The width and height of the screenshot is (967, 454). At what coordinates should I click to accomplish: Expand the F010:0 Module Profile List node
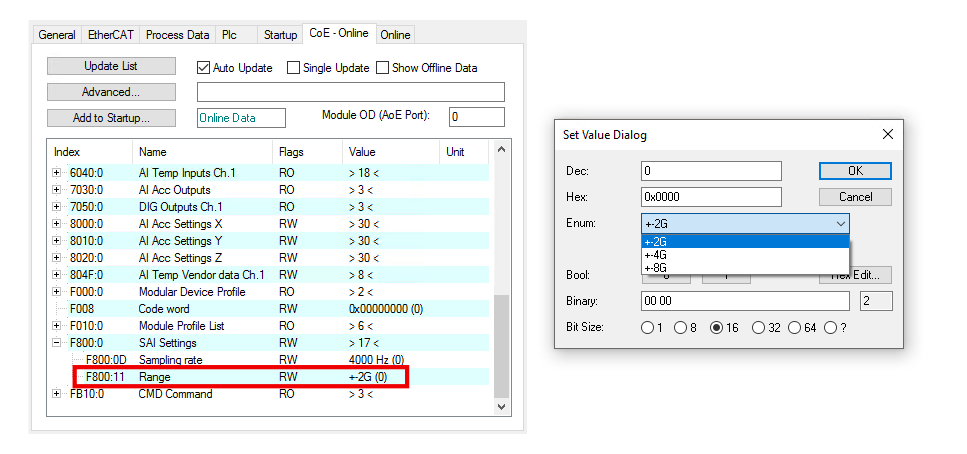tap(57, 326)
